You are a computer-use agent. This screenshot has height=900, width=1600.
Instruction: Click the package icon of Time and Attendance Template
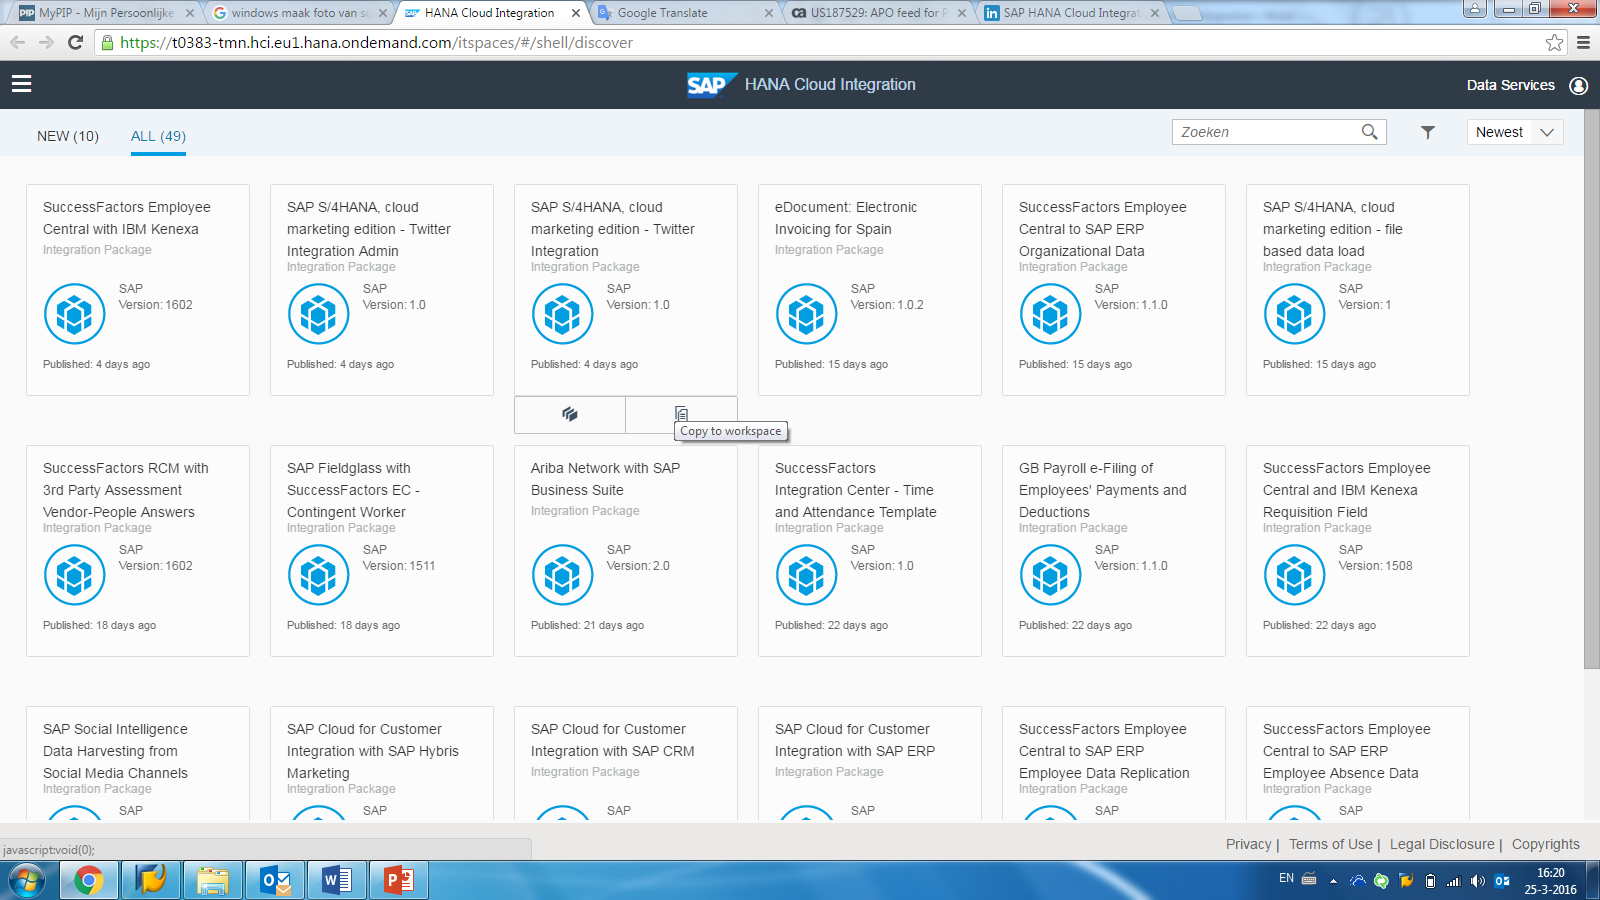point(807,575)
